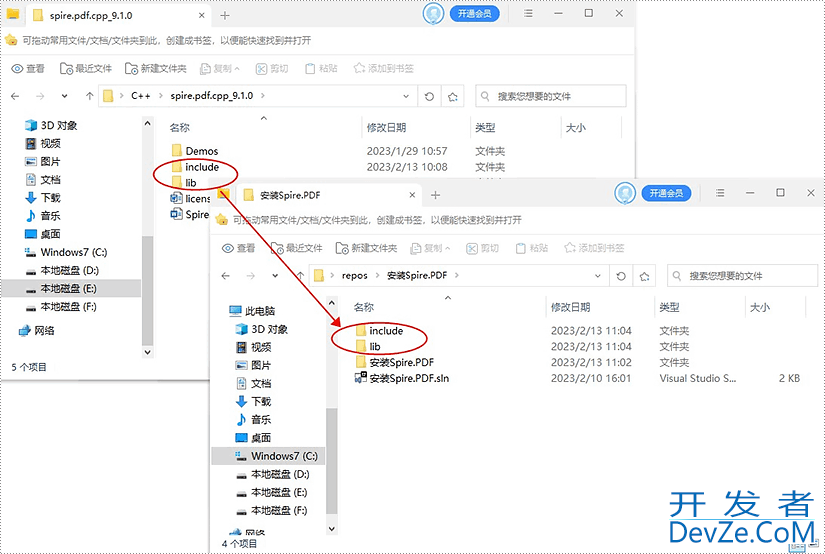This screenshot has height=554, width=825.
Task: Open history dropdown arrow in back window navigation
Action: tap(64, 96)
